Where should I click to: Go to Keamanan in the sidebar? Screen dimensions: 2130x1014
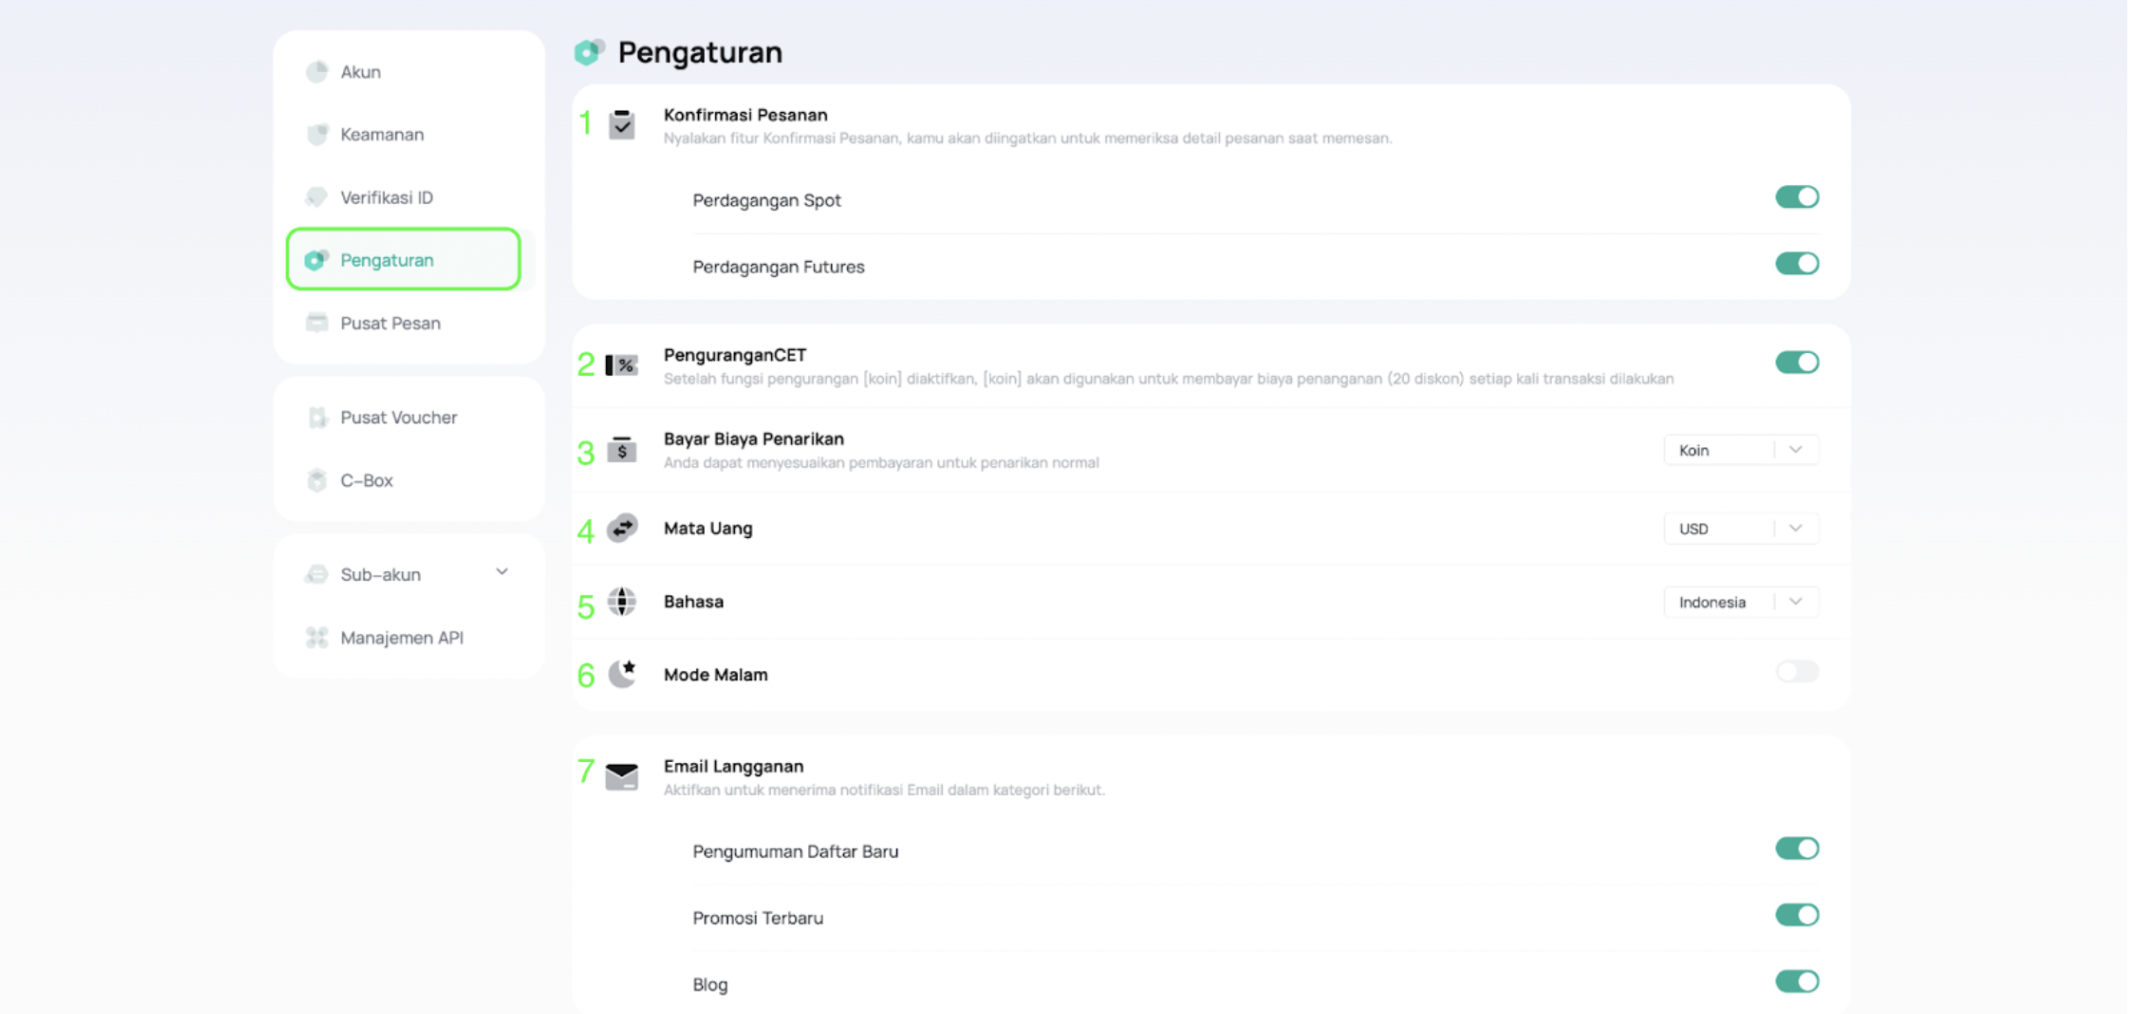pyautogui.click(x=381, y=134)
